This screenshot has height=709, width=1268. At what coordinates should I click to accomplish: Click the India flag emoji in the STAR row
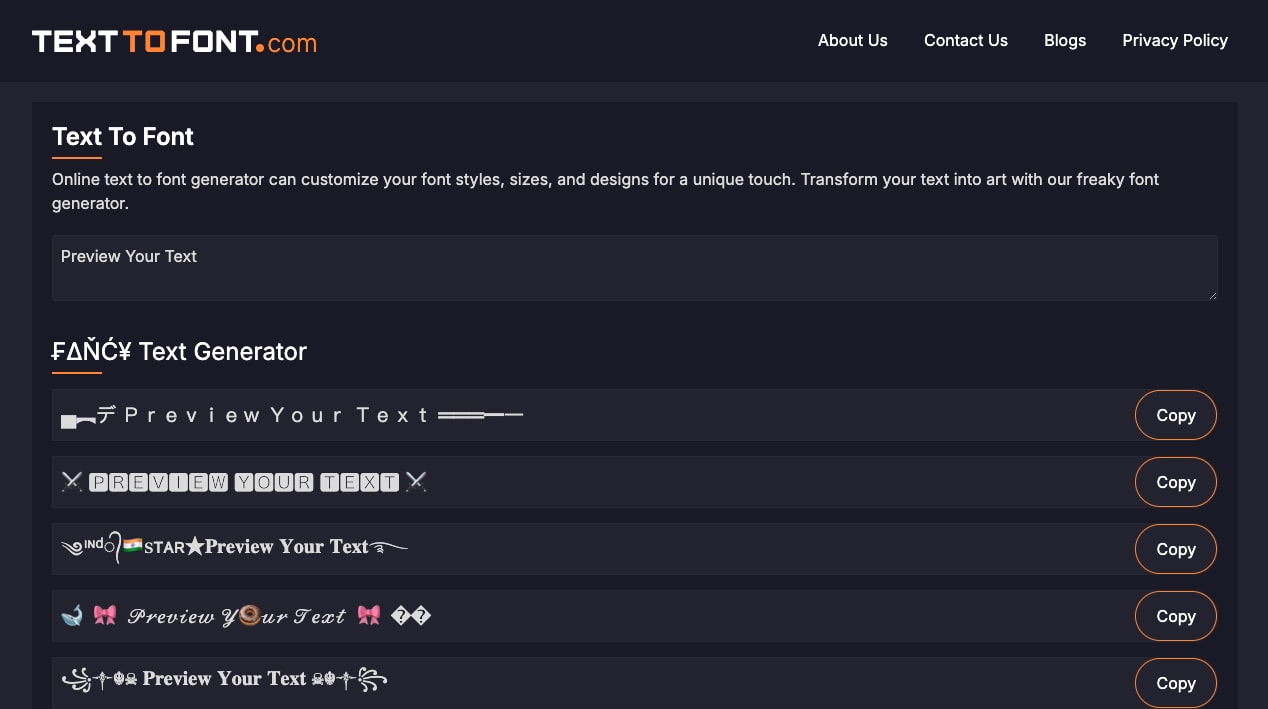[x=132, y=546]
